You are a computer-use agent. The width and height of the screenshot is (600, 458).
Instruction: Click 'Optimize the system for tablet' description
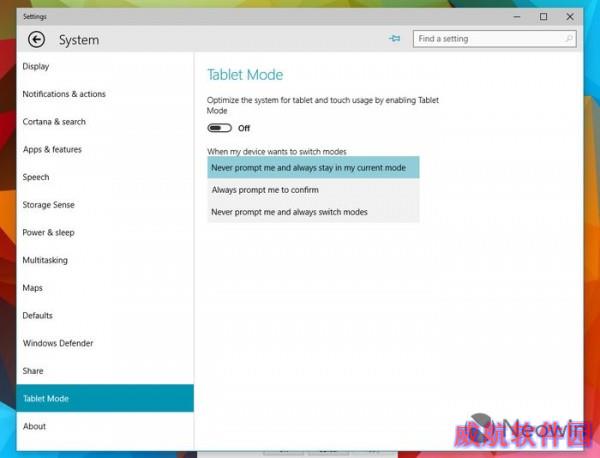click(x=323, y=105)
